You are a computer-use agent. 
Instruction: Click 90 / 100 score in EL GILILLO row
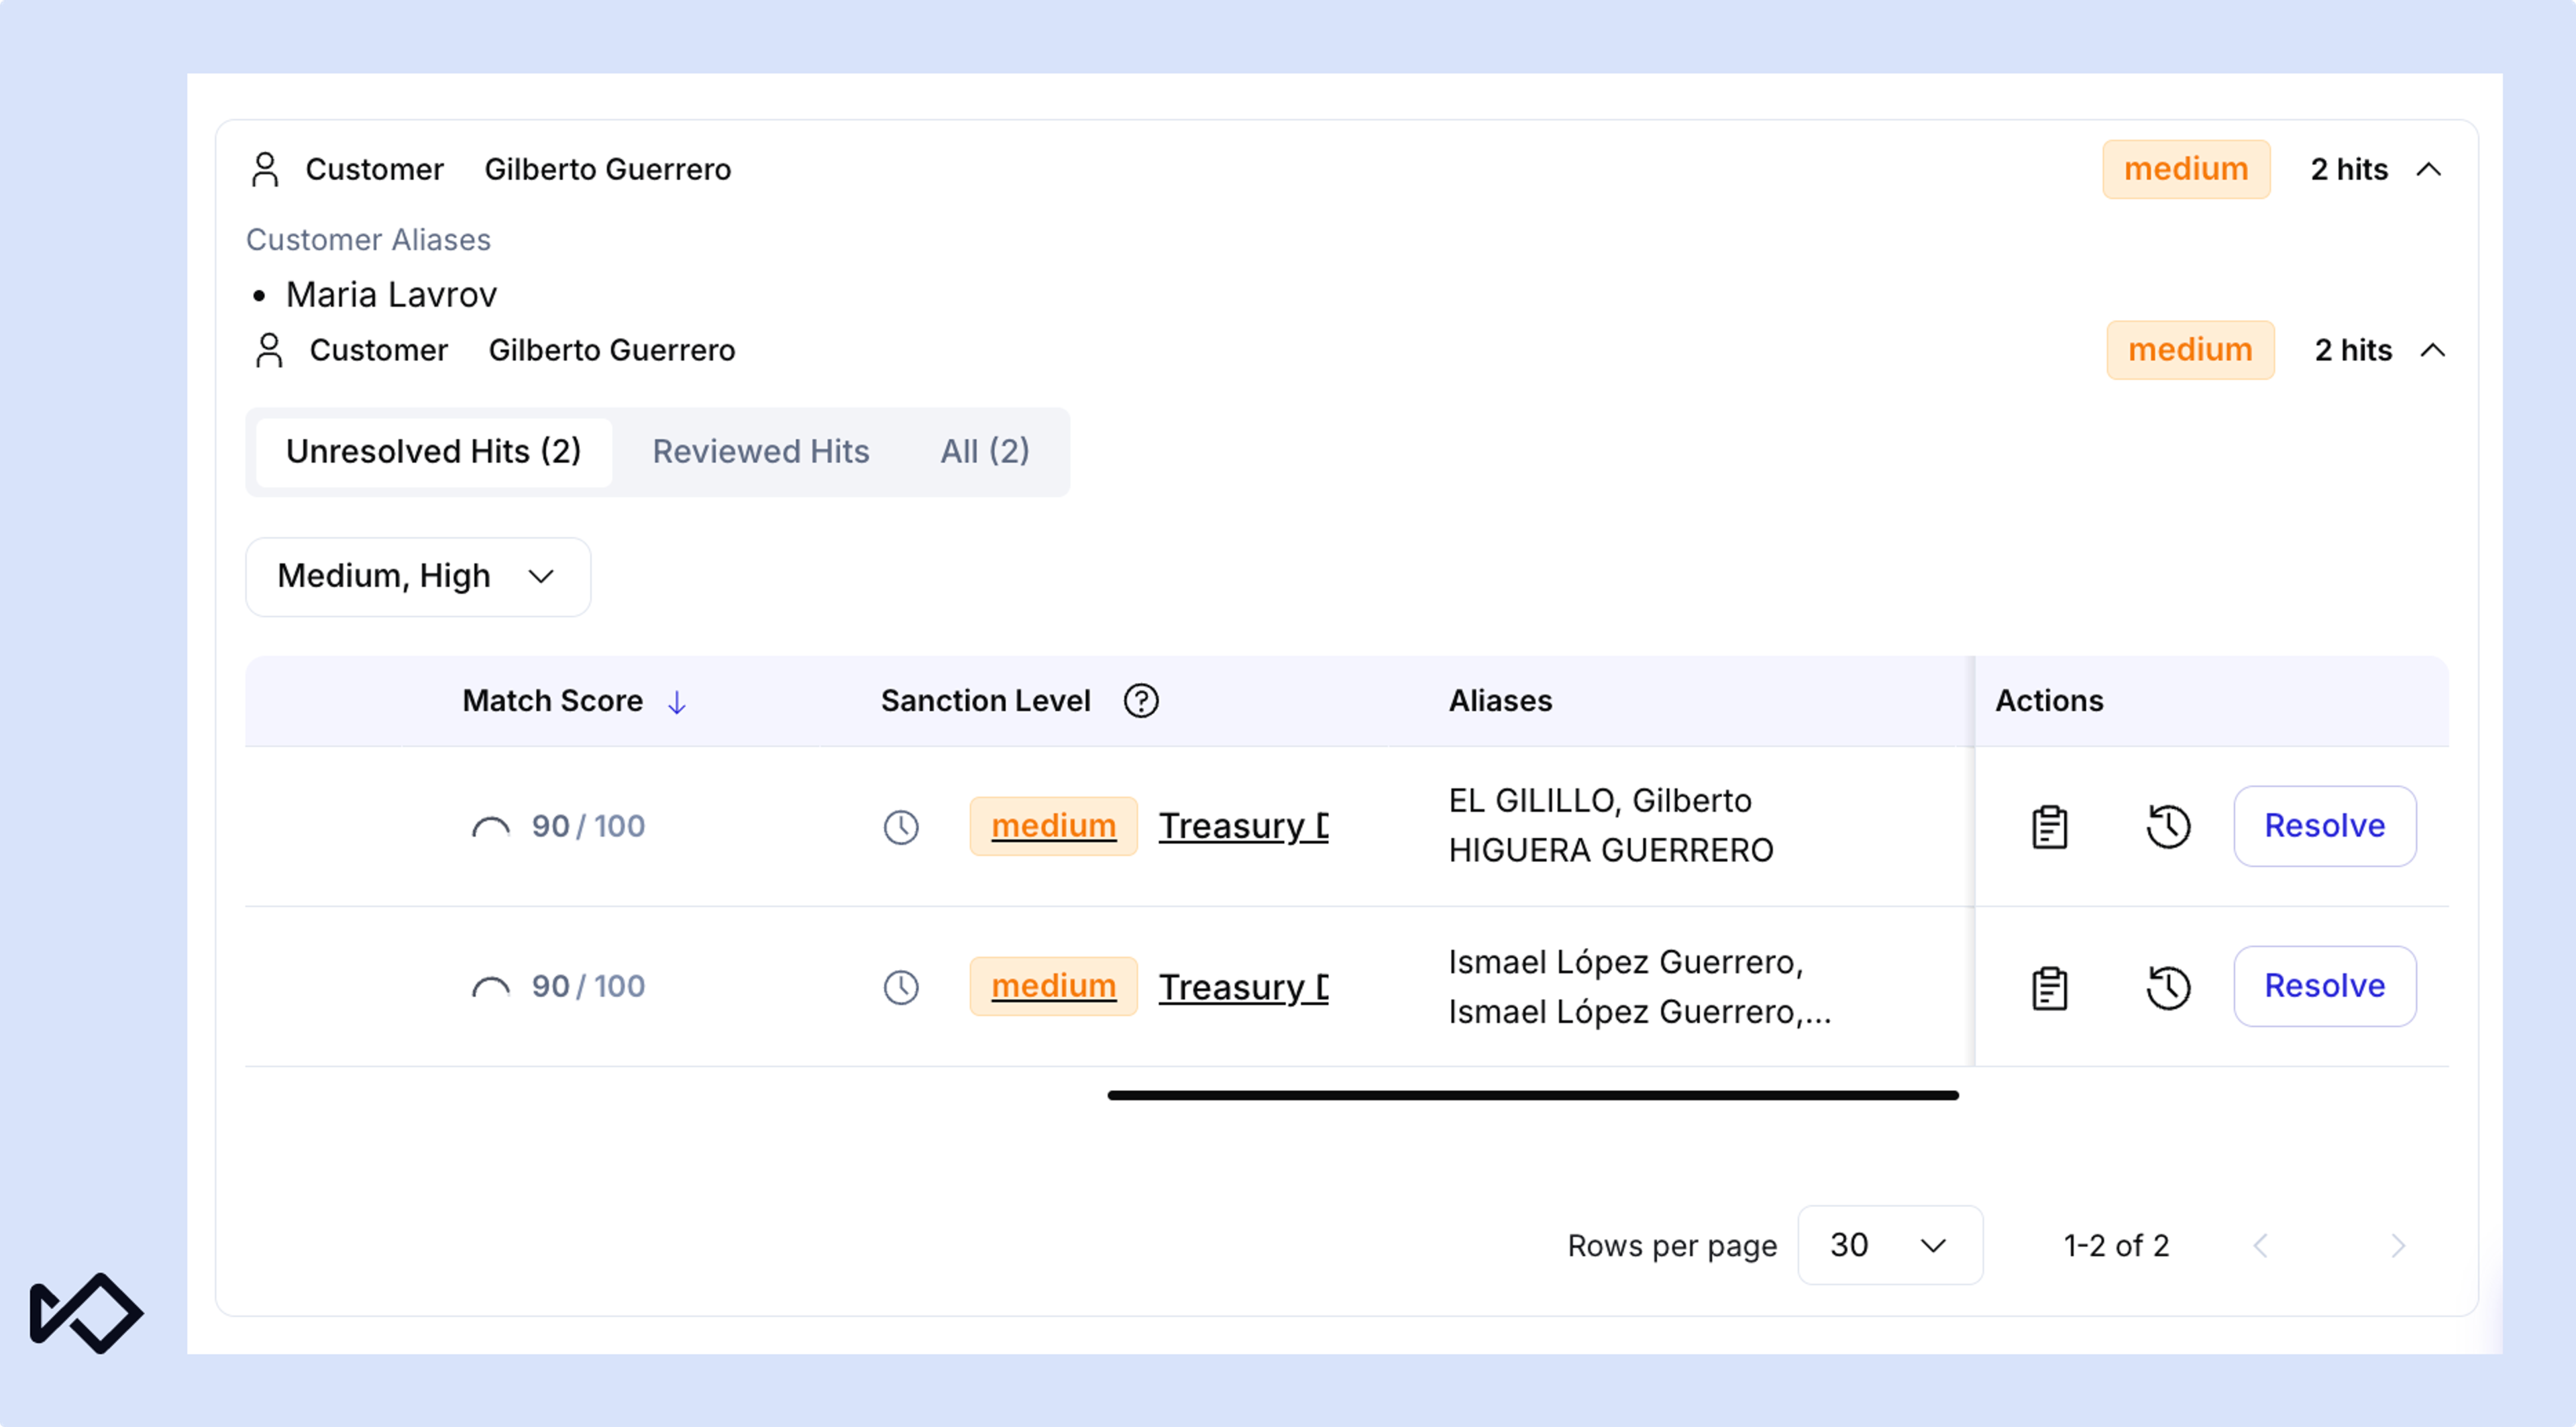click(588, 826)
